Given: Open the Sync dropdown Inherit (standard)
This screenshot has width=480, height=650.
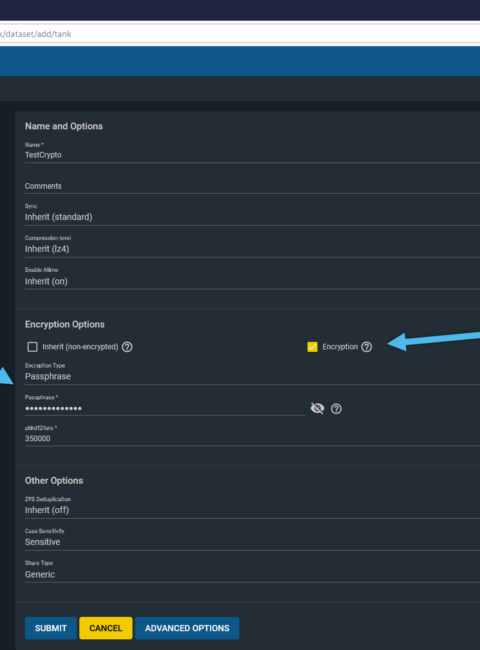Looking at the screenshot, I should pos(252,217).
